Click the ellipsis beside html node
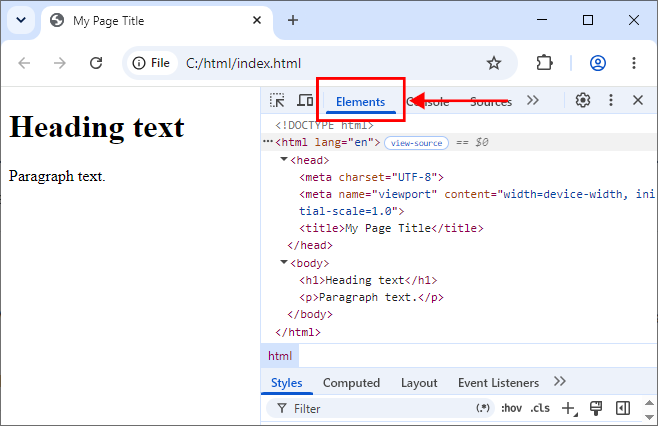The image size is (658, 426). click(267, 142)
